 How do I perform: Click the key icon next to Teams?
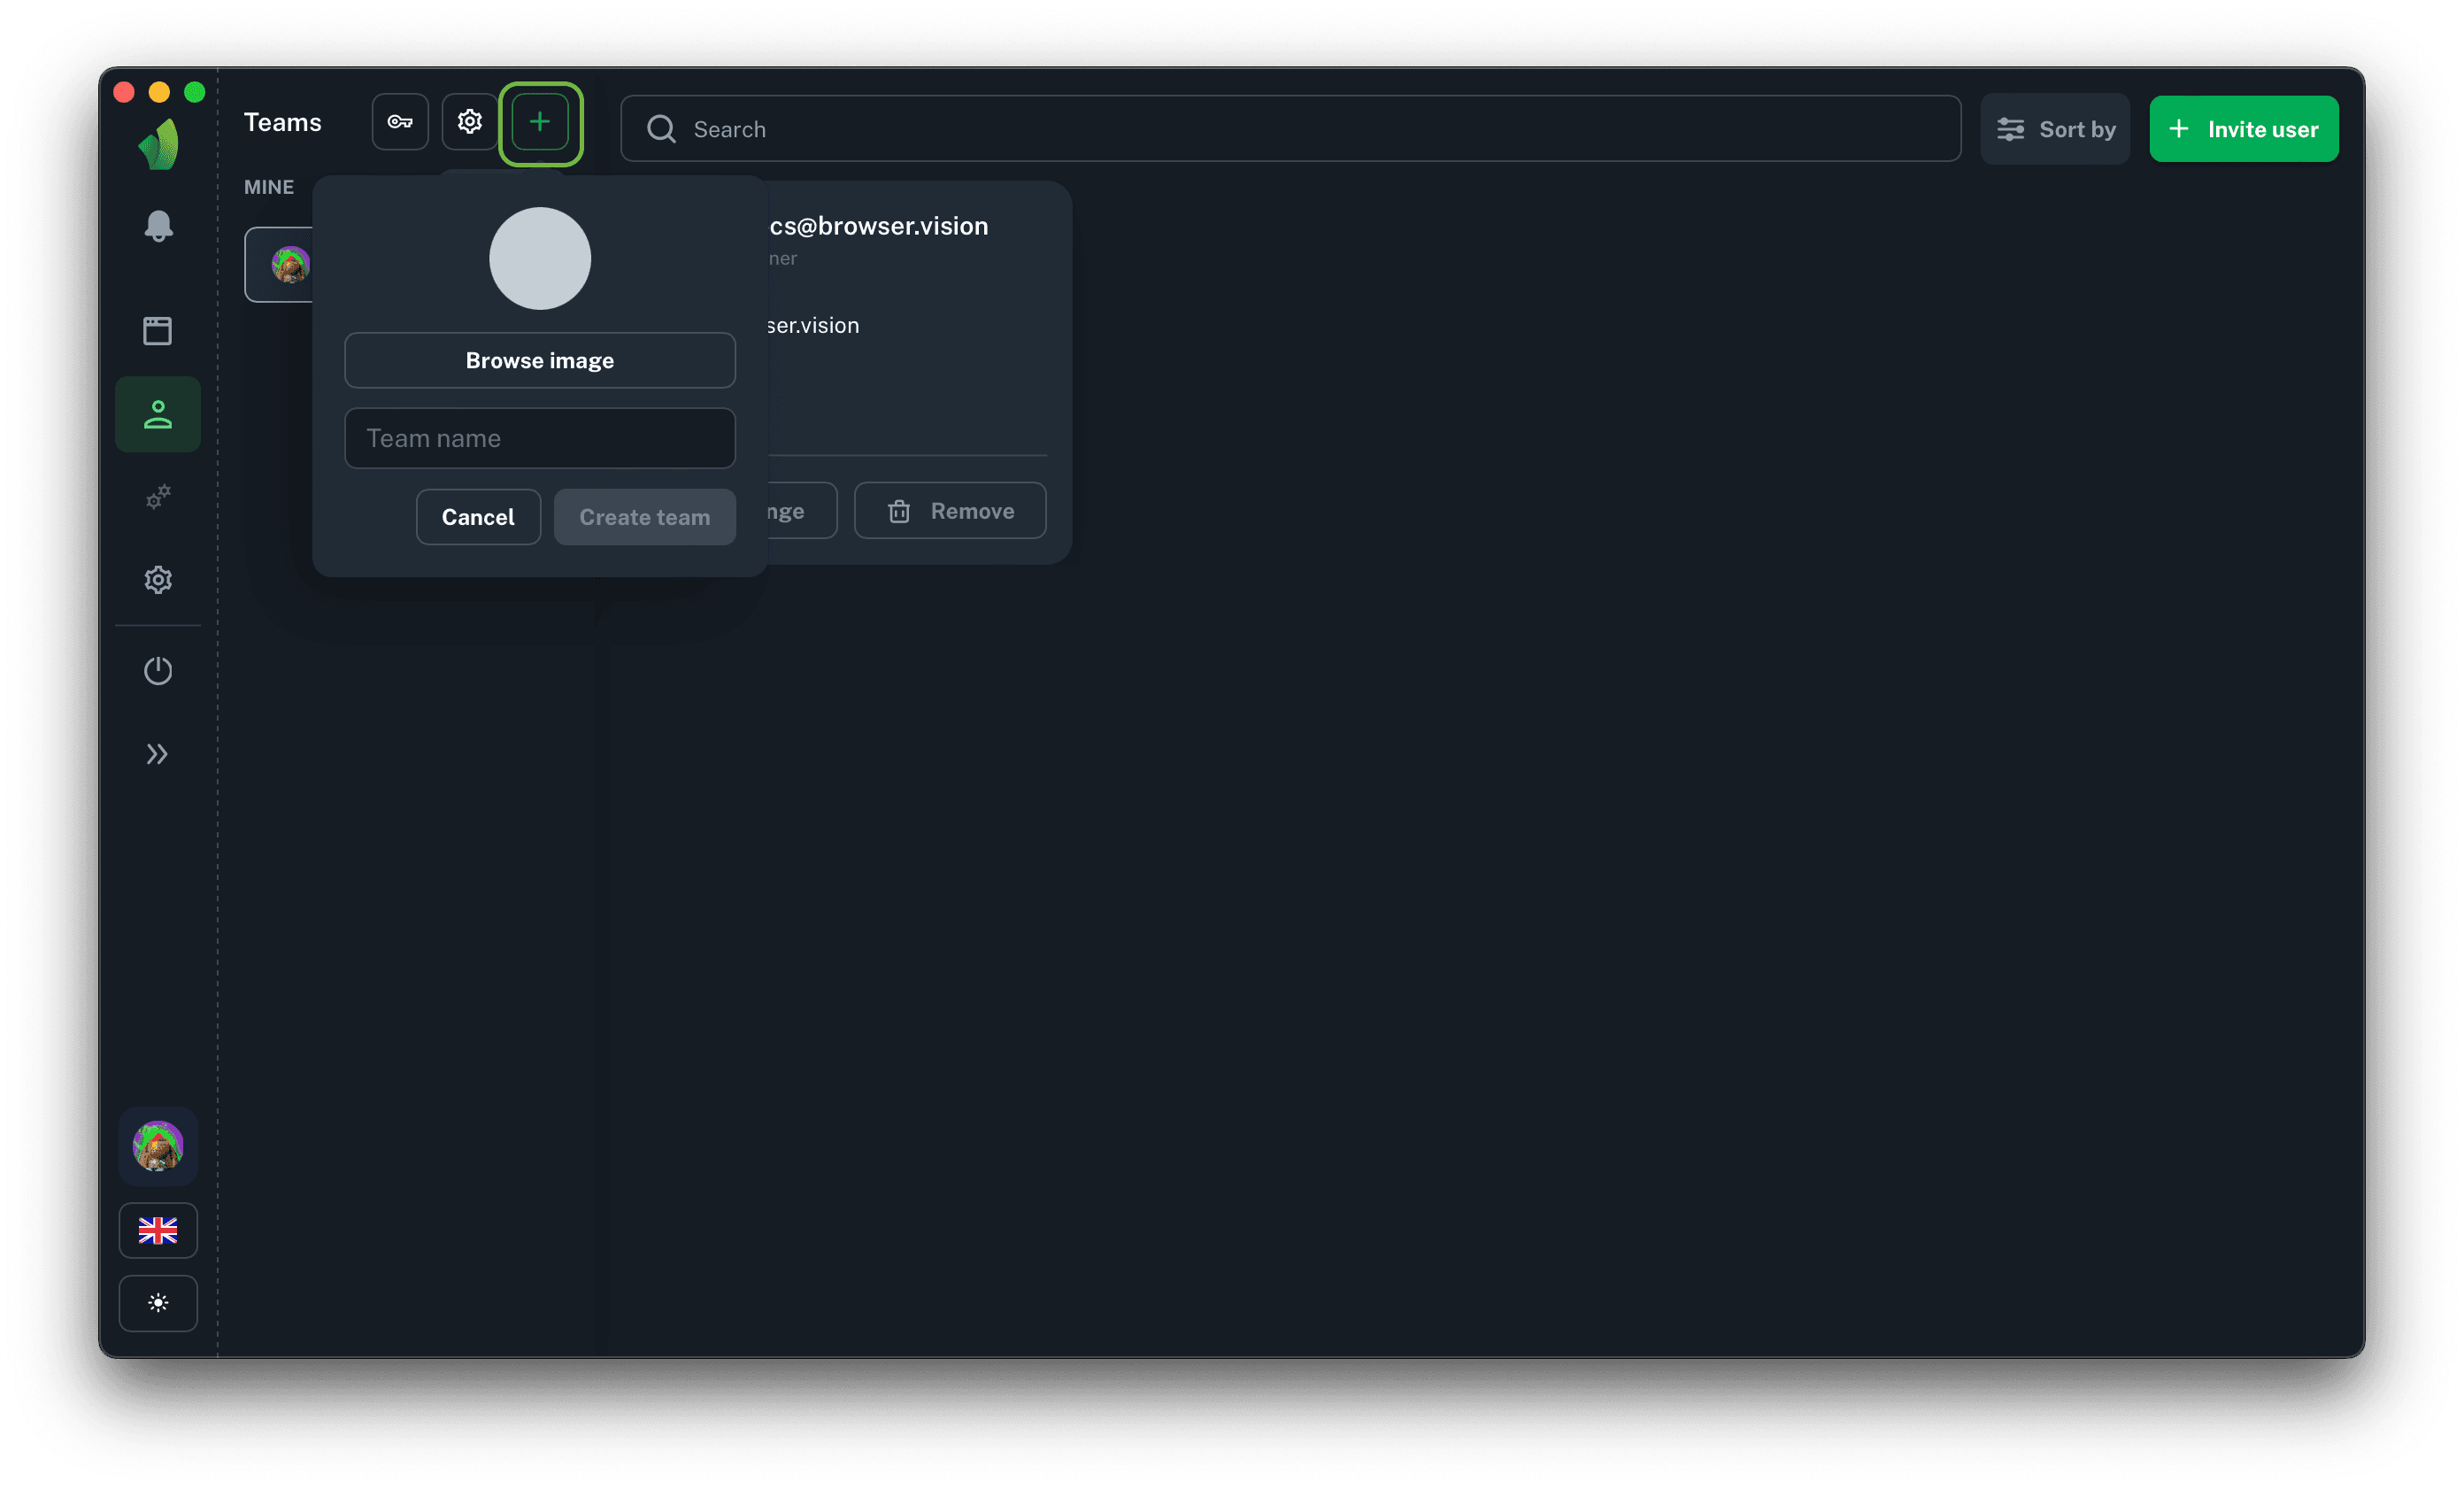click(x=400, y=122)
